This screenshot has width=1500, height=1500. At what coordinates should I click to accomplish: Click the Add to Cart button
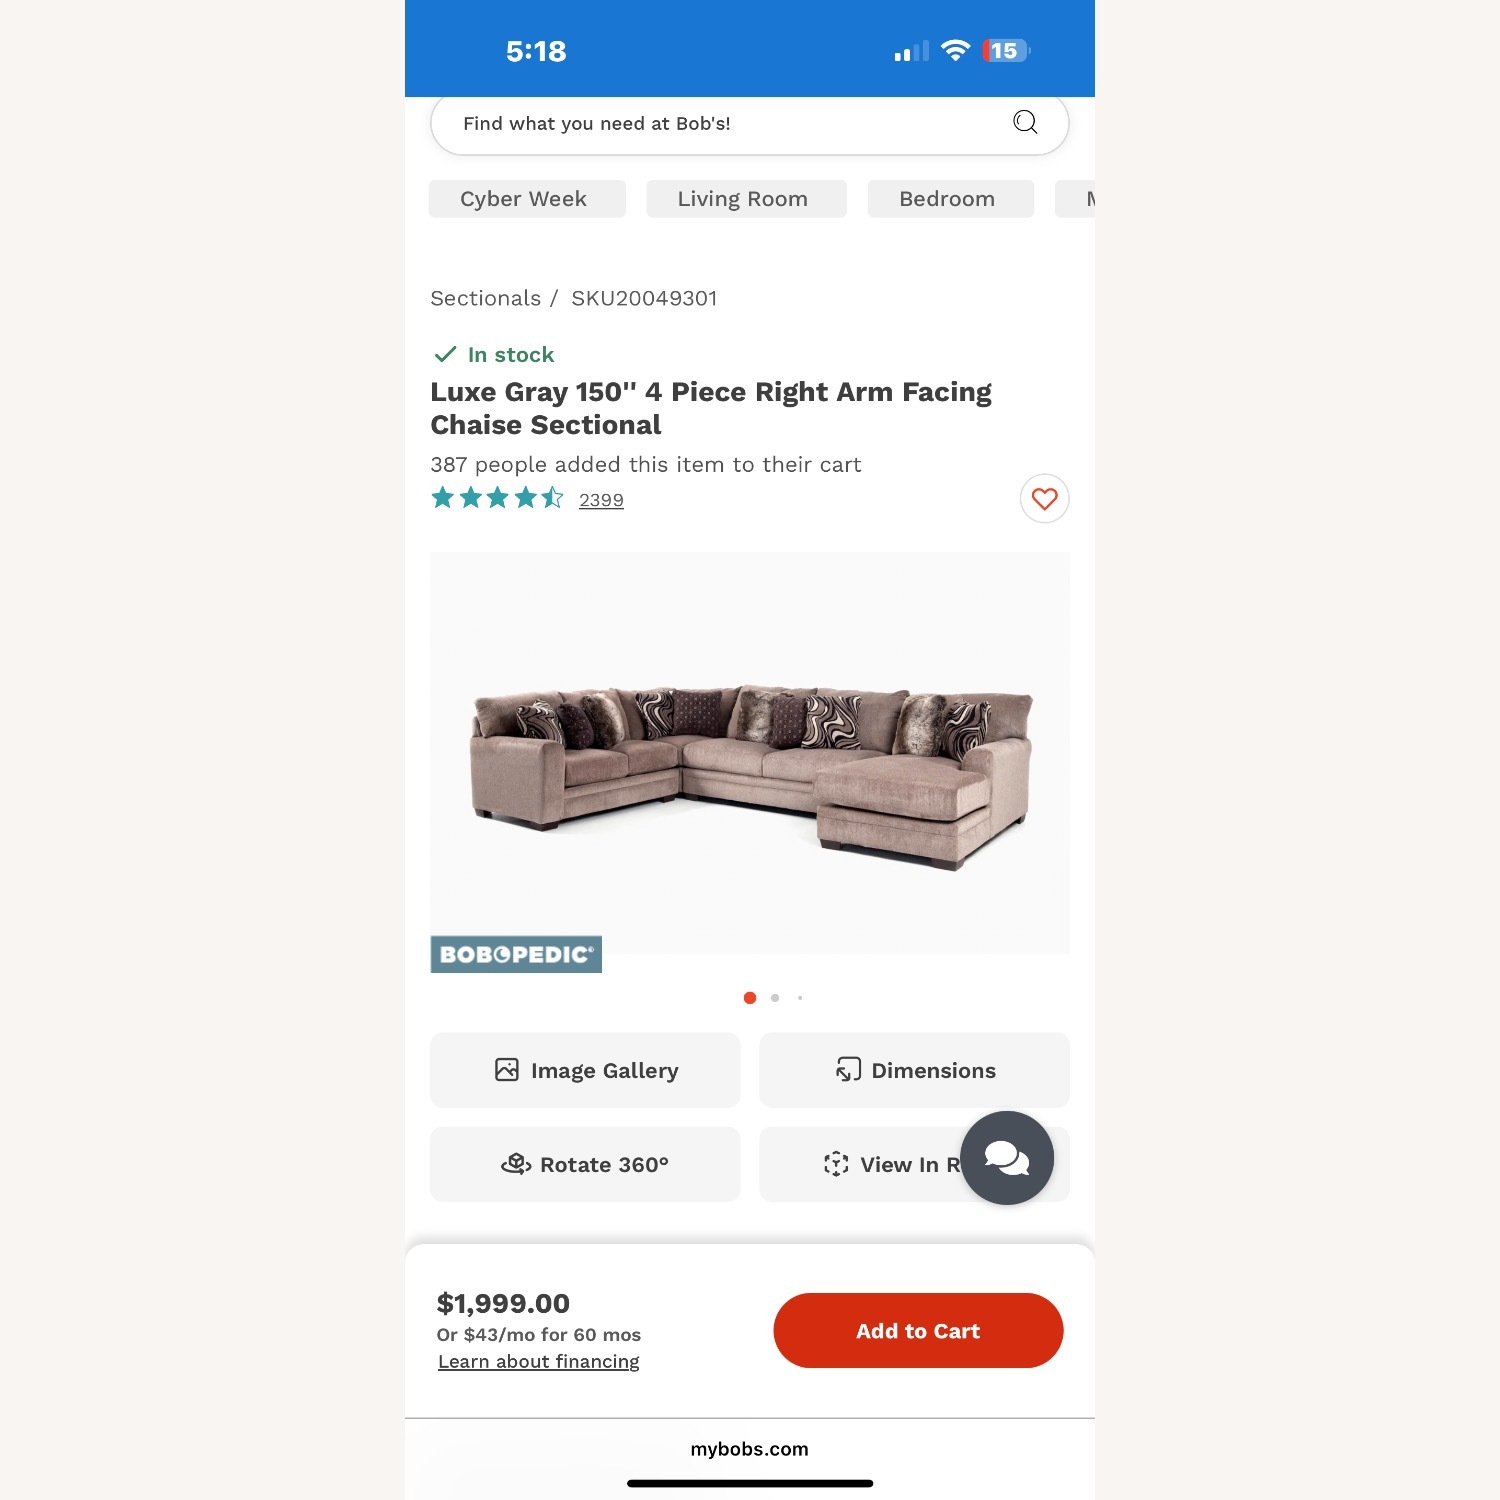point(918,1331)
